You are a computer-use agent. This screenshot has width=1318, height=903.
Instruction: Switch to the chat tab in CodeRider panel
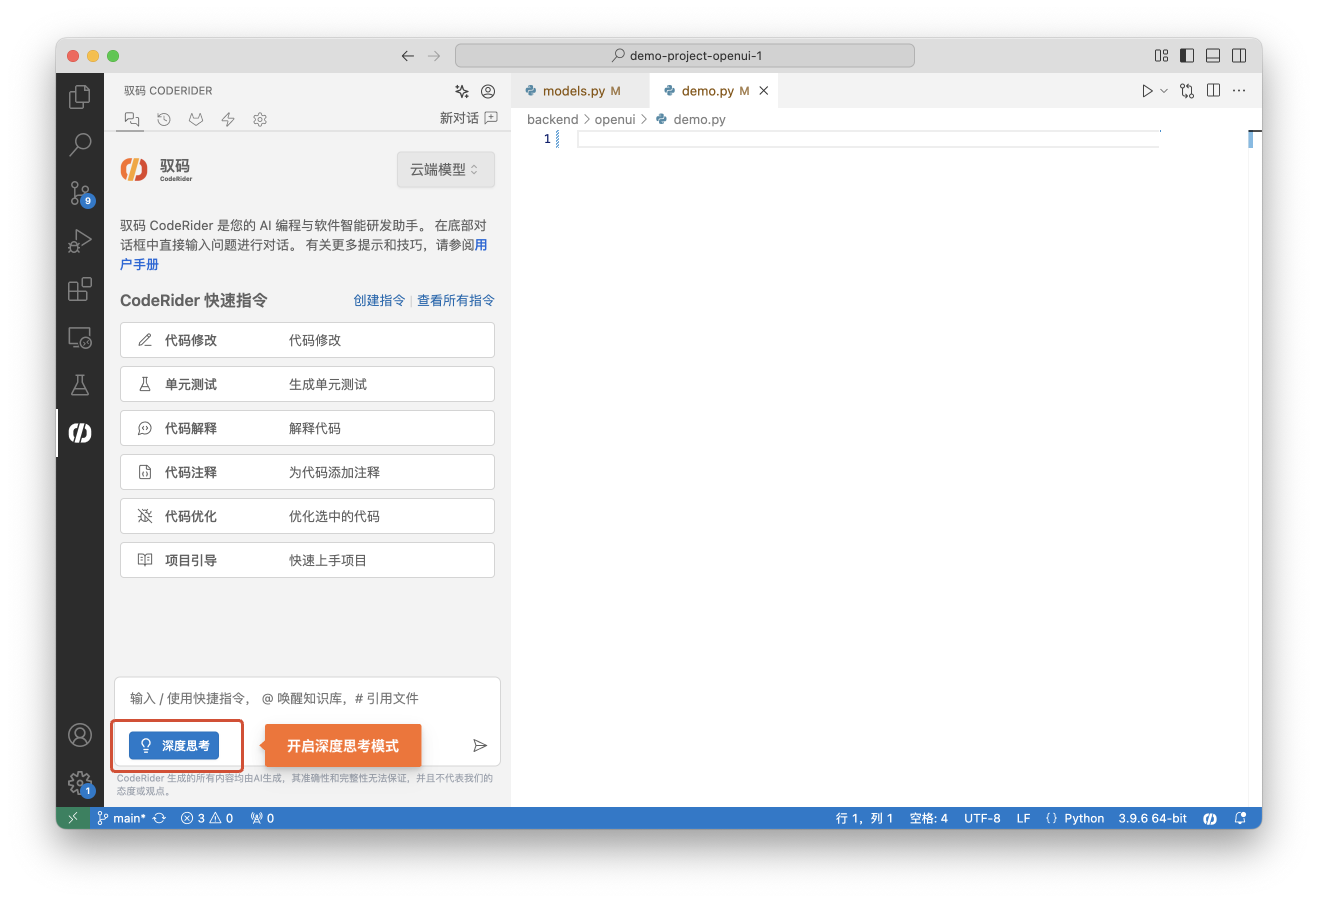[x=132, y=119]
